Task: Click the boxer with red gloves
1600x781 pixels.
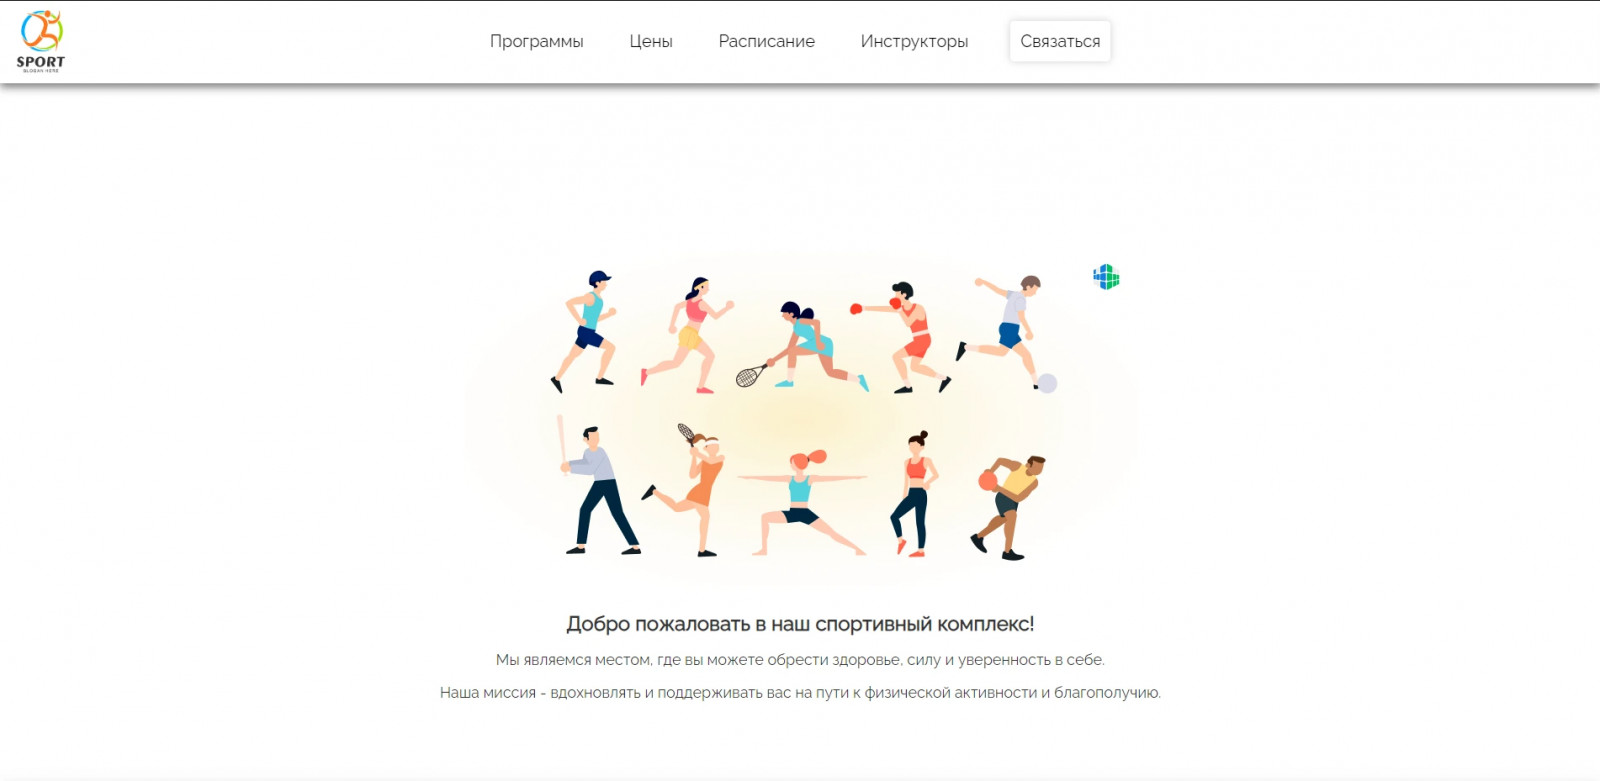Action: pyautogui.click(x=902, y=337)
